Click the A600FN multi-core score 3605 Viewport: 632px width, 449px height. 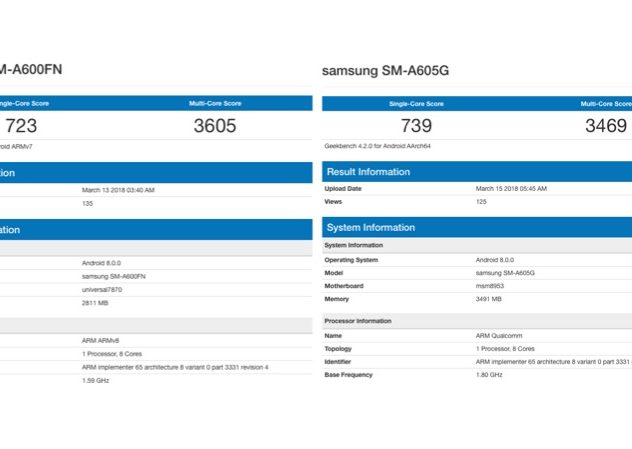point(215,126)
